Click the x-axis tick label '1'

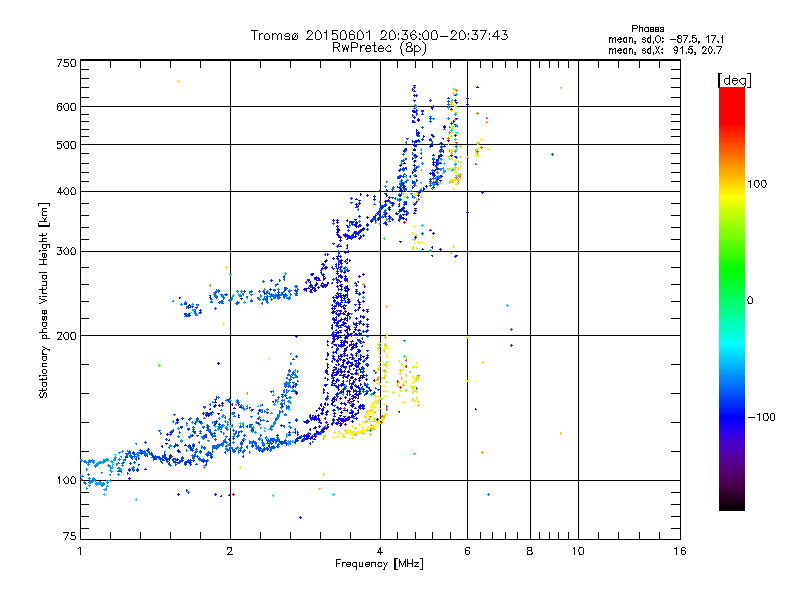tap(80, 551)
